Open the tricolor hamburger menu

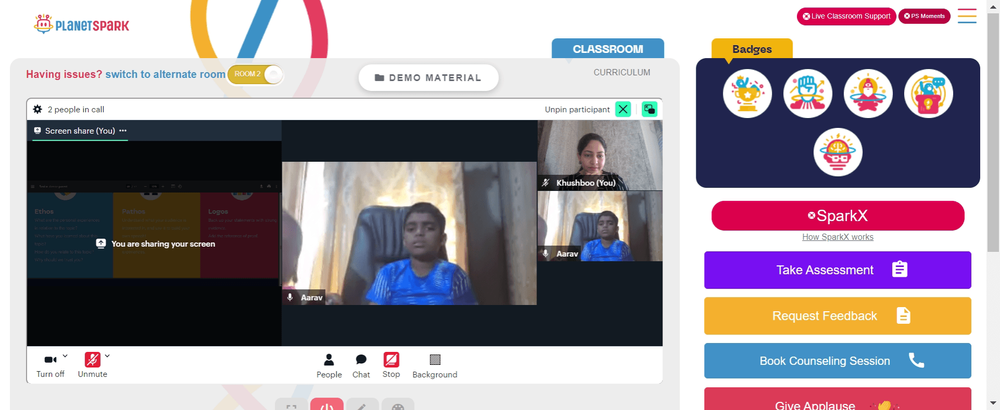click(x=967, y=16)
